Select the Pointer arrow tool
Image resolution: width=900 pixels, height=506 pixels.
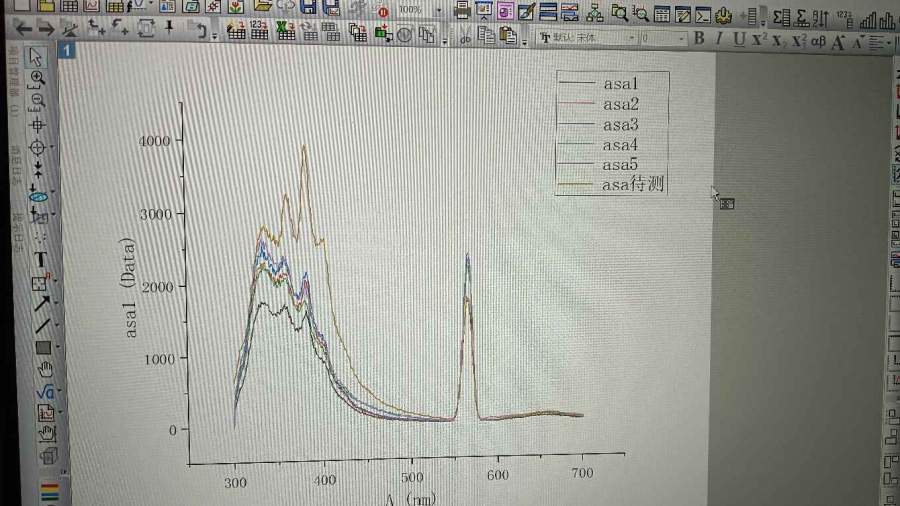click(38, 57)
